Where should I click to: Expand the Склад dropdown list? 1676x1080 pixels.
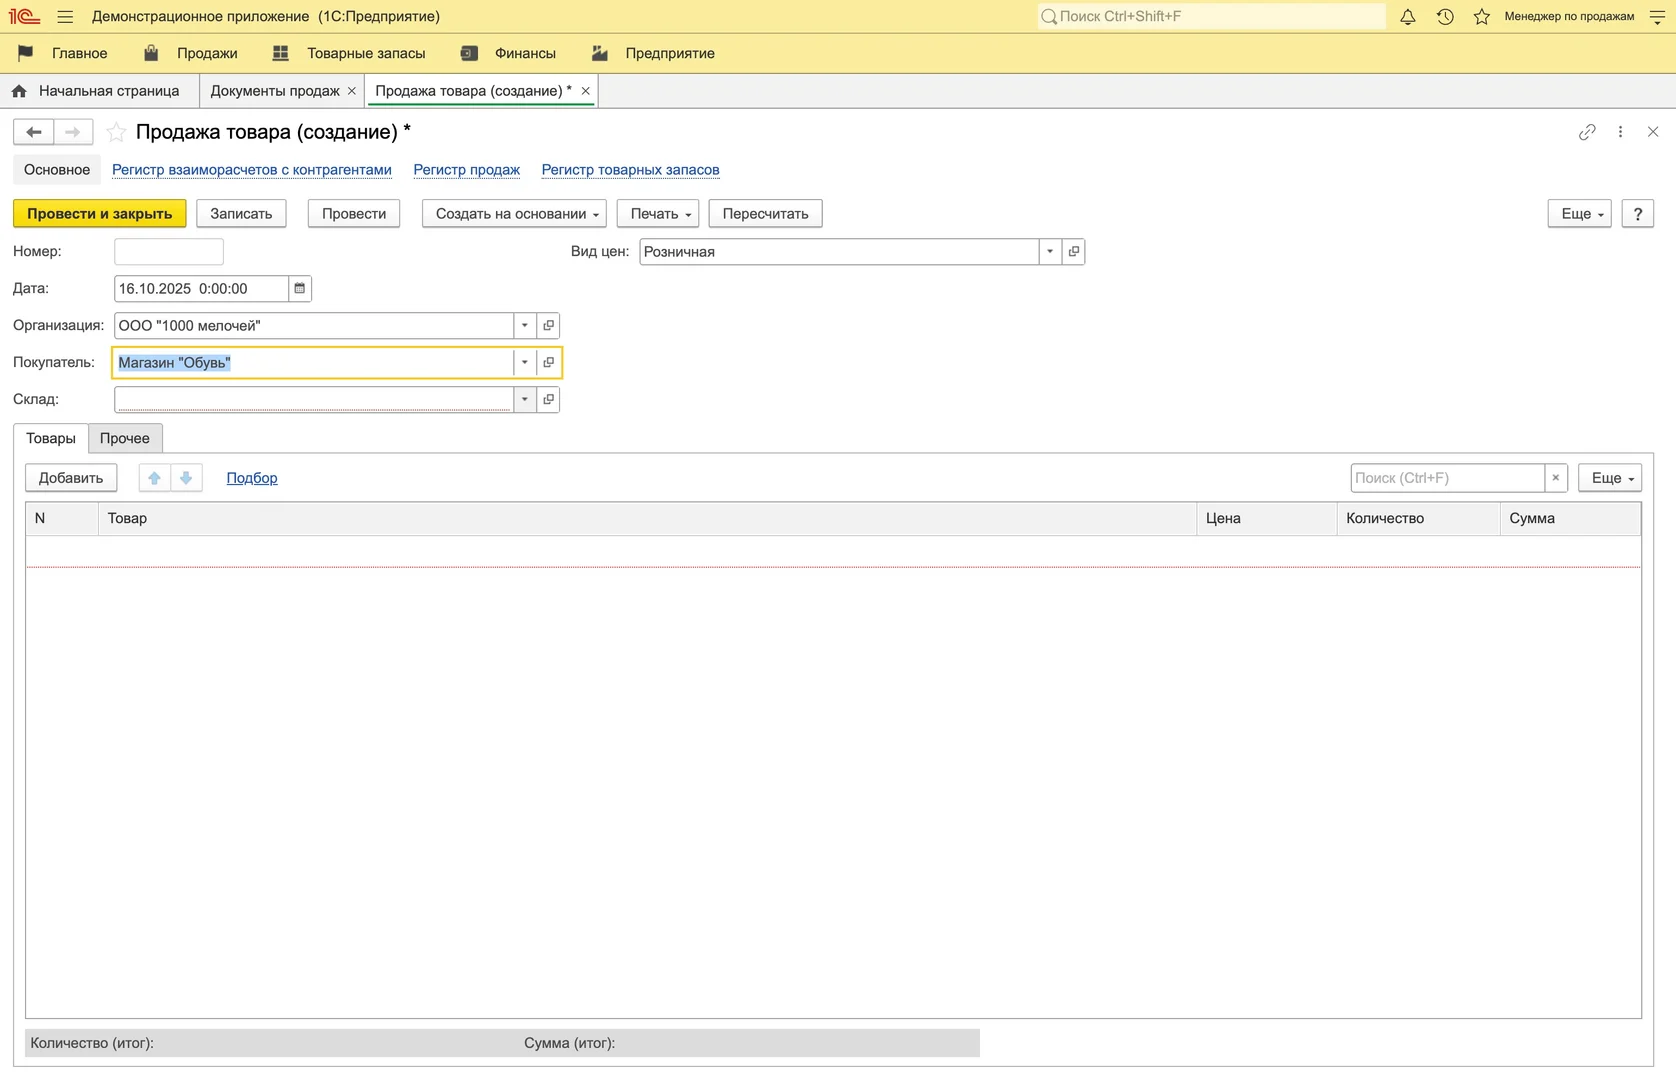[524, 400]
